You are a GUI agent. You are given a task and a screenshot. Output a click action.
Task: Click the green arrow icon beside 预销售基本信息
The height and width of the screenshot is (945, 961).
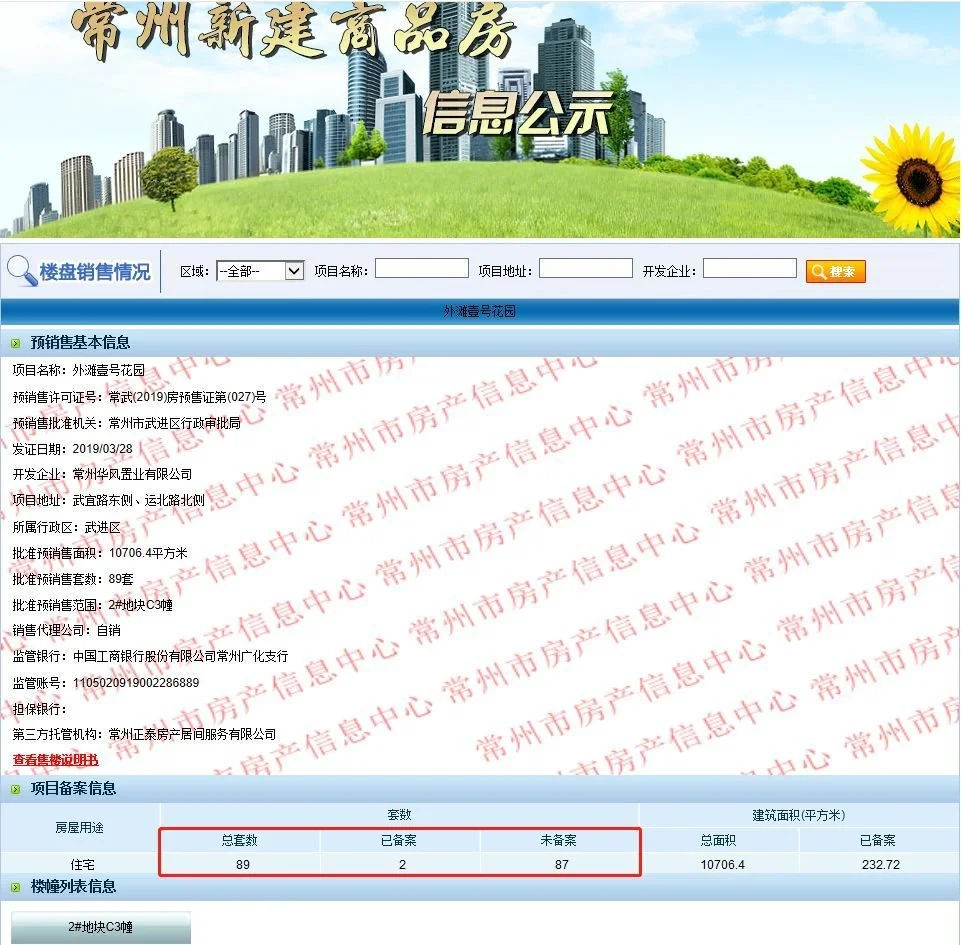coord(16,343)
